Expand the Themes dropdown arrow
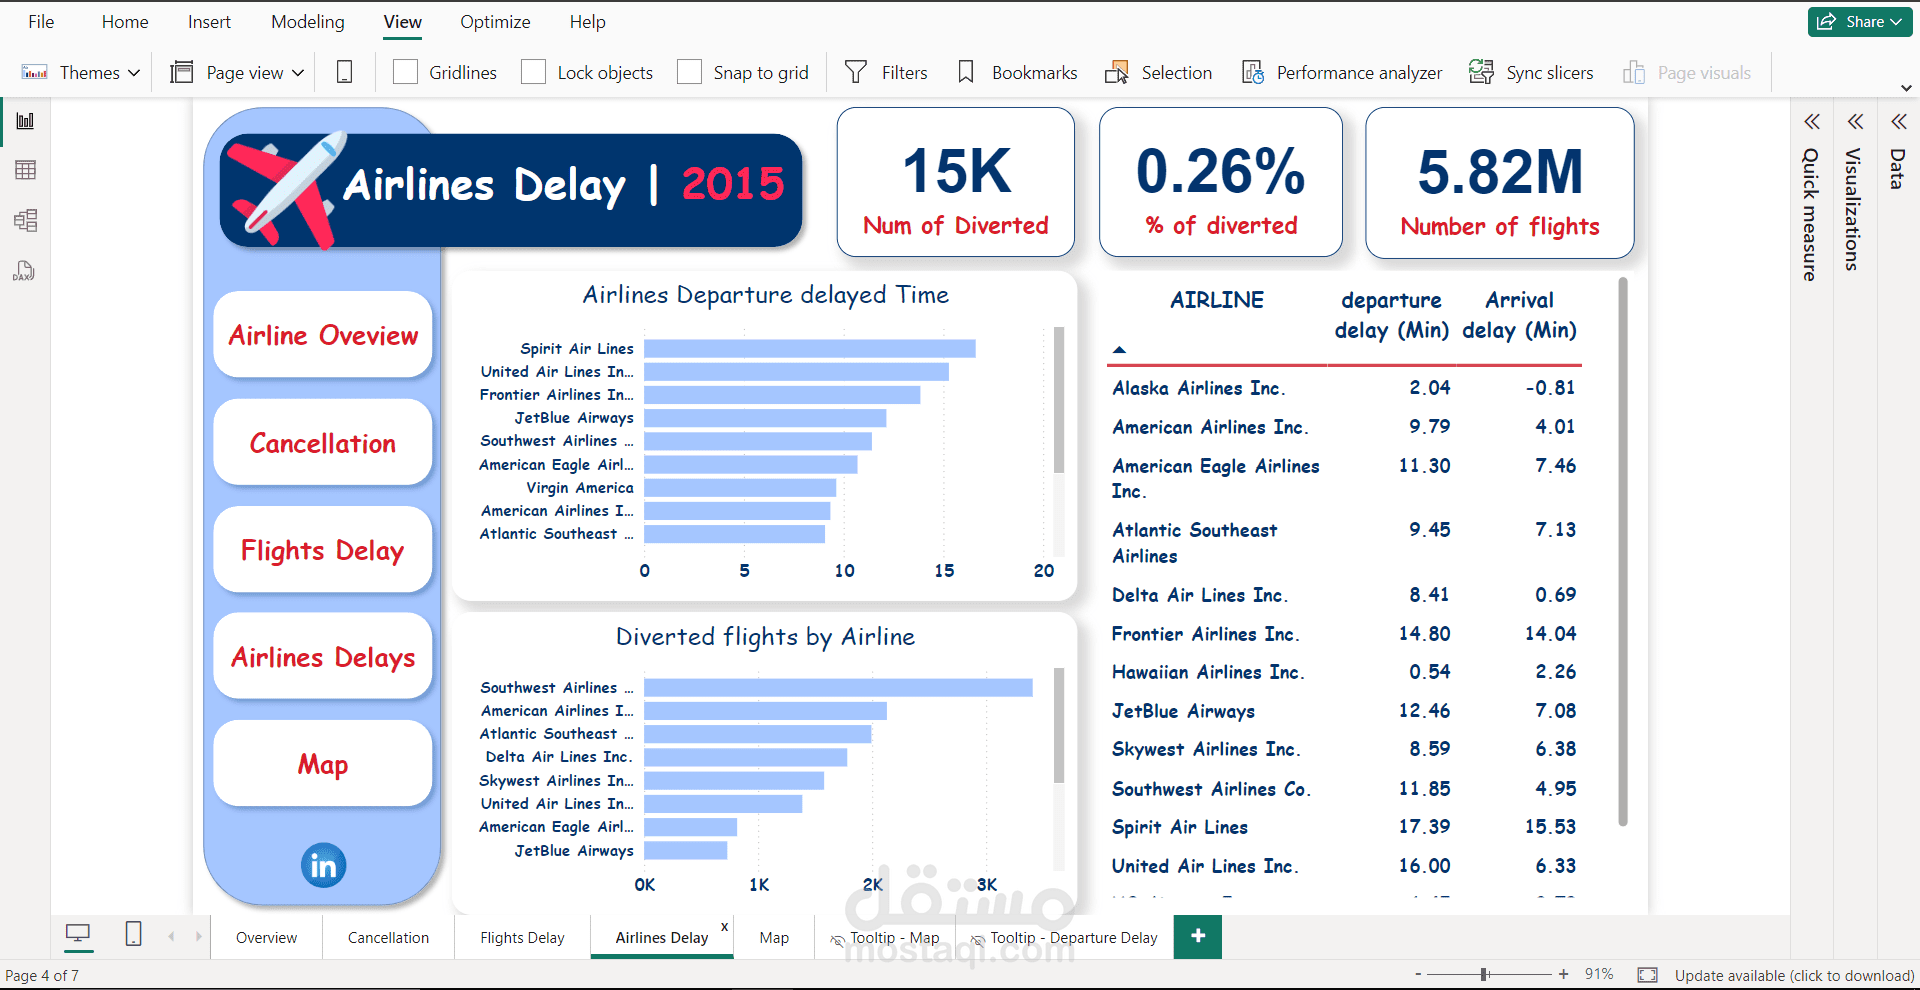Viewport: 1920px width, 990px height. (134, 73)
